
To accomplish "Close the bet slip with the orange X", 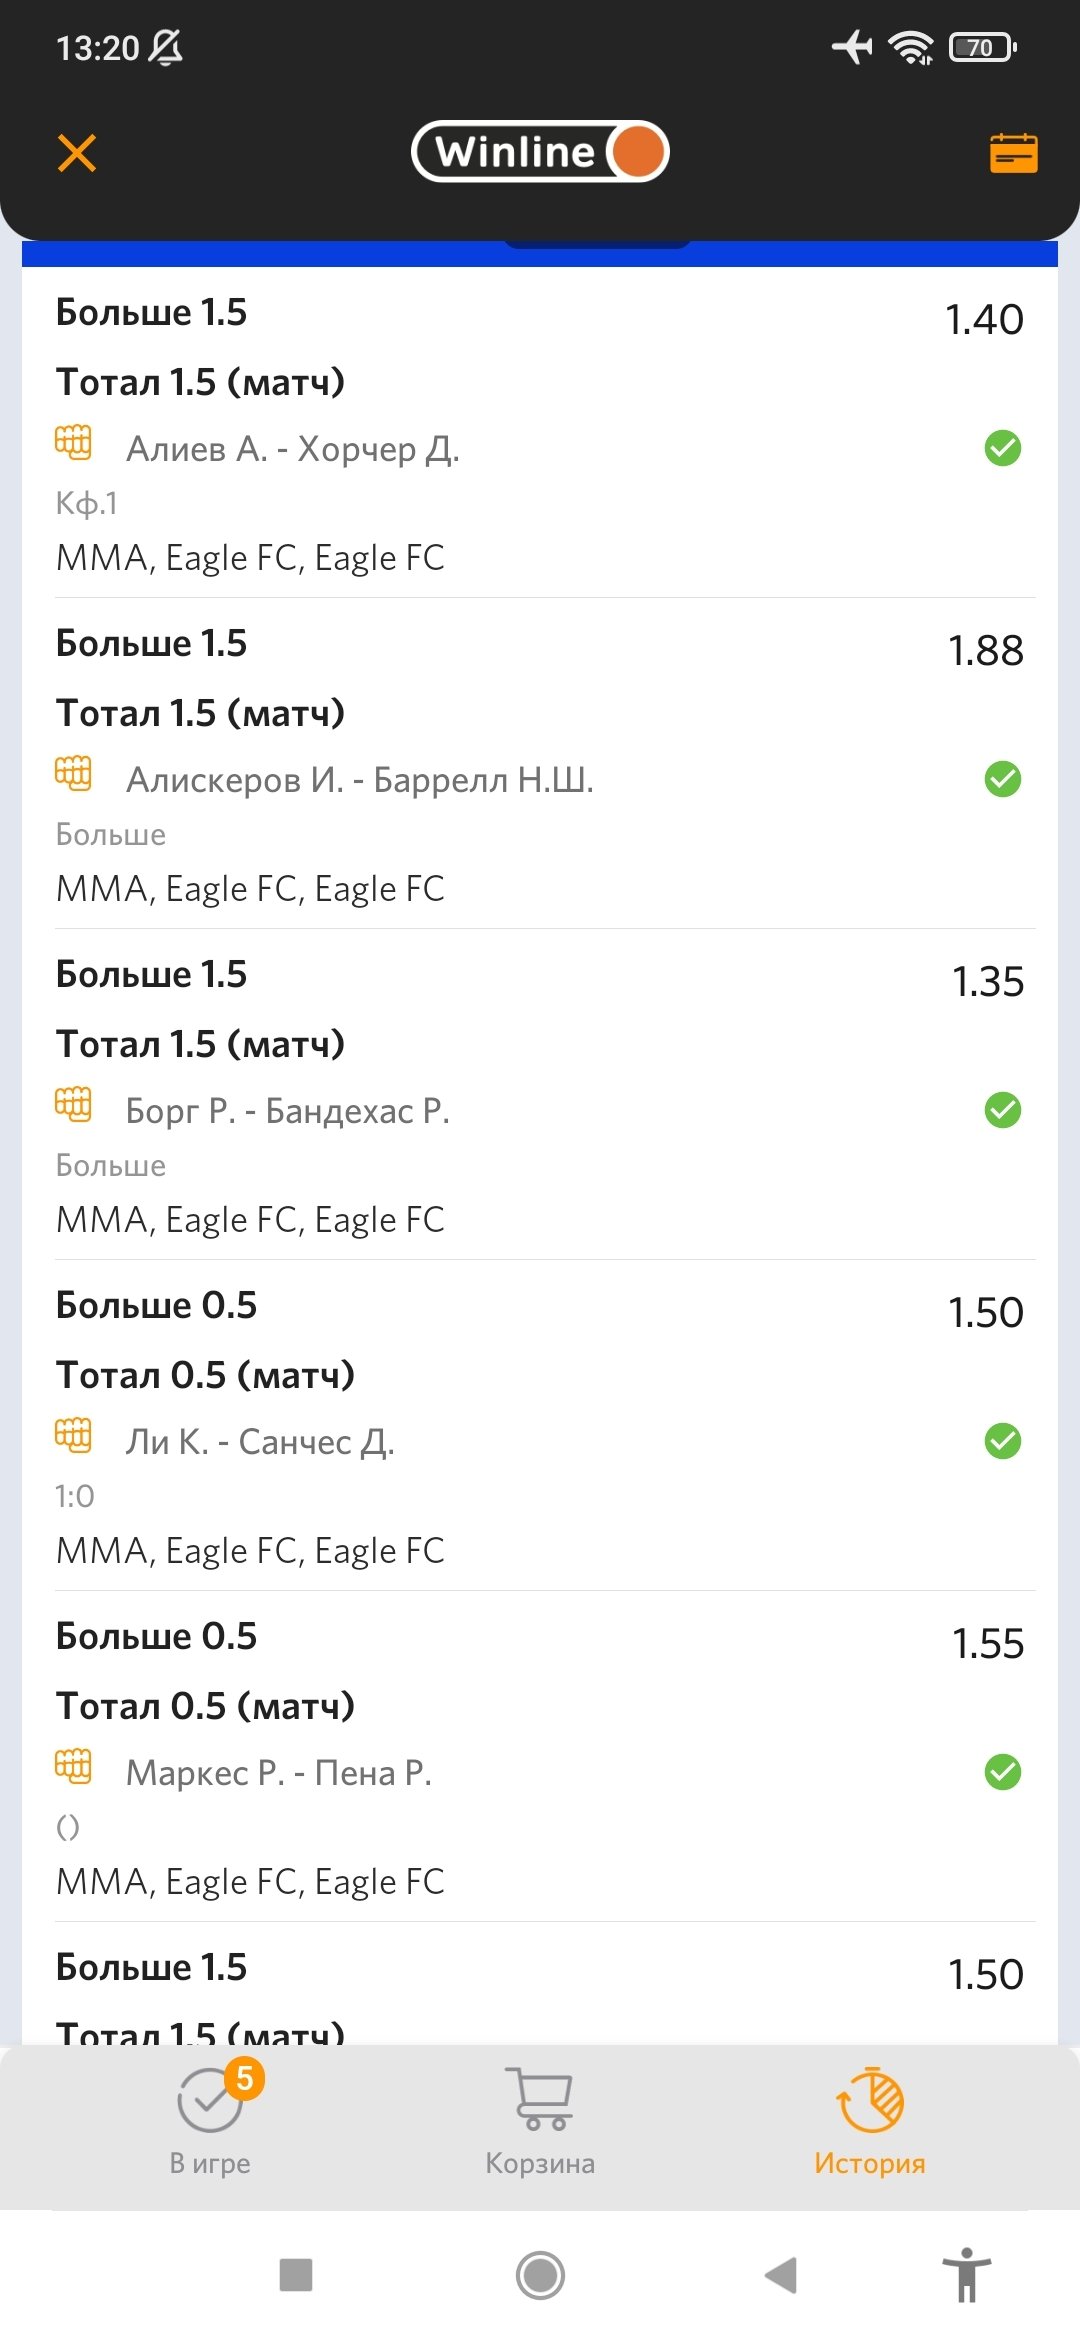I will pyautogui.click(x=77, y=153).
